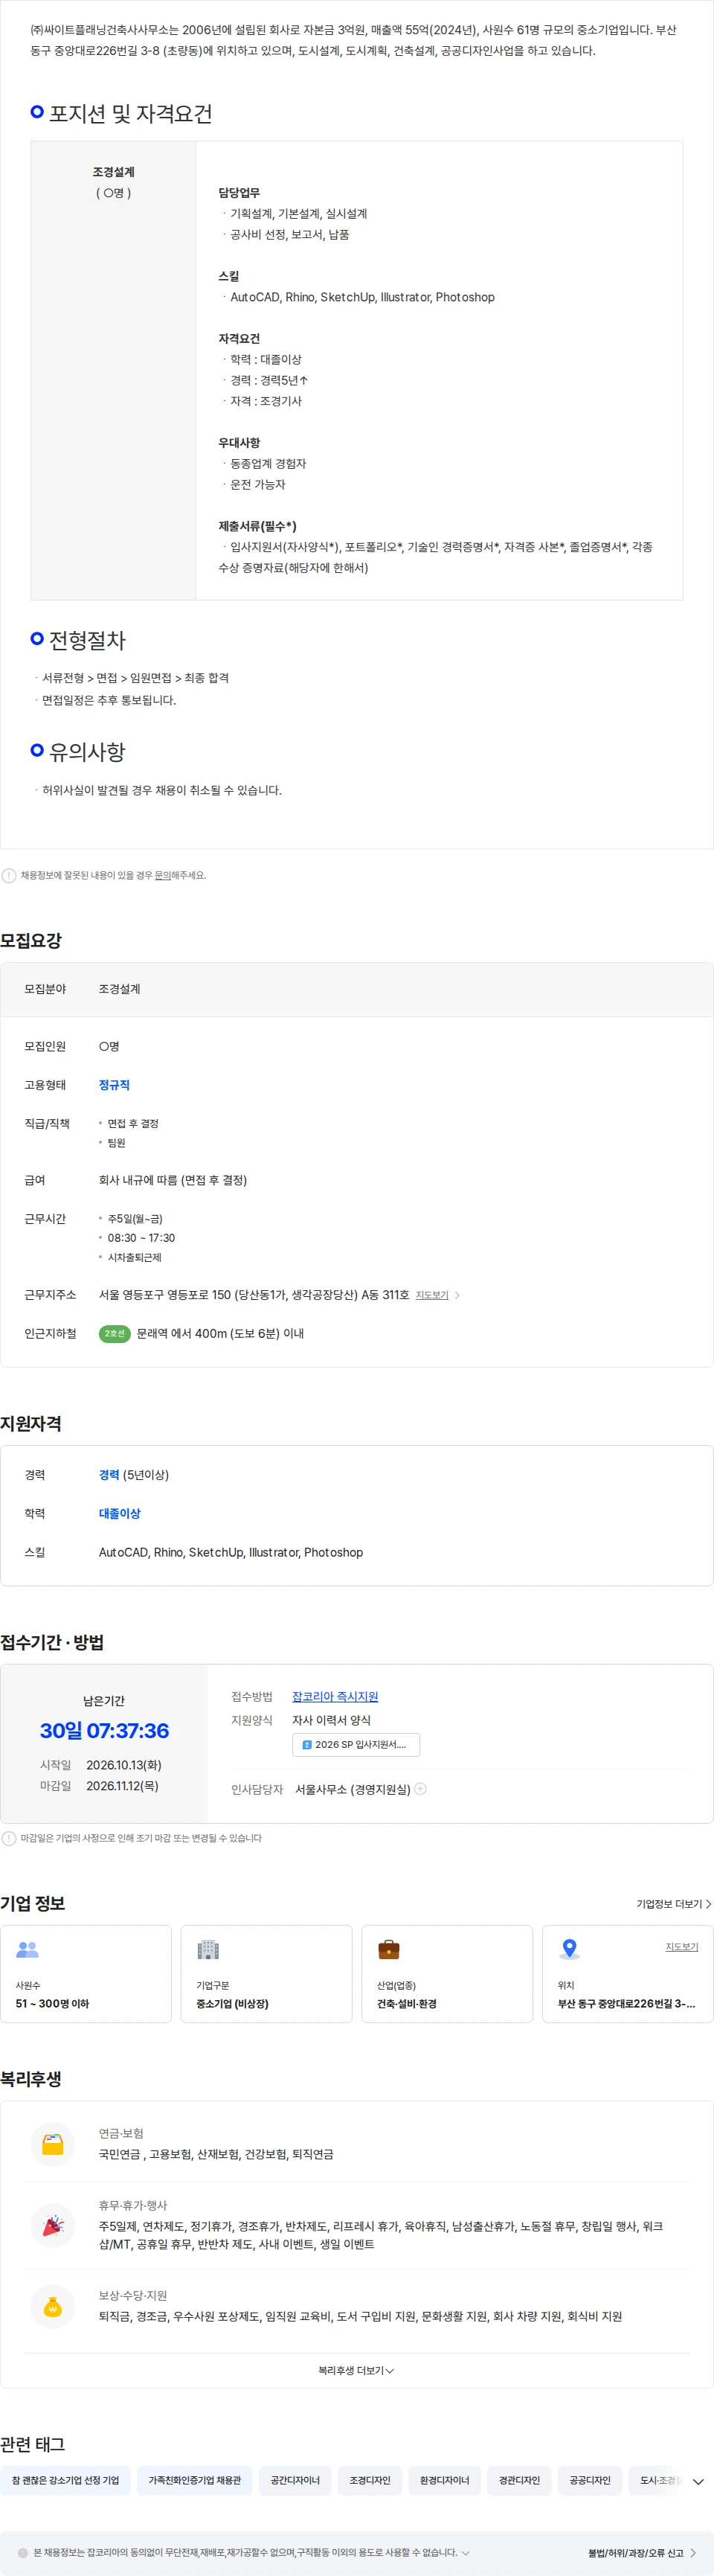Select the 조경디자인 tag

[370, 2480]
